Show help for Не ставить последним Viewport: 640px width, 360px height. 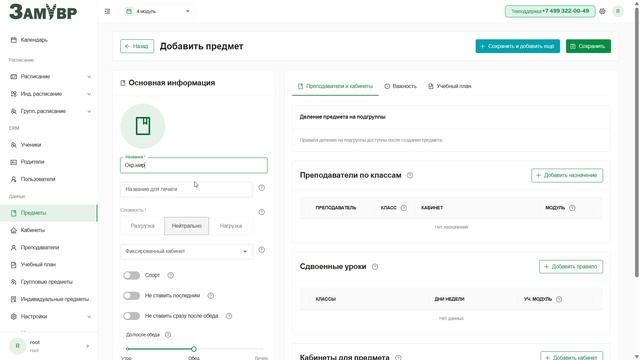(x=211, y=296)
